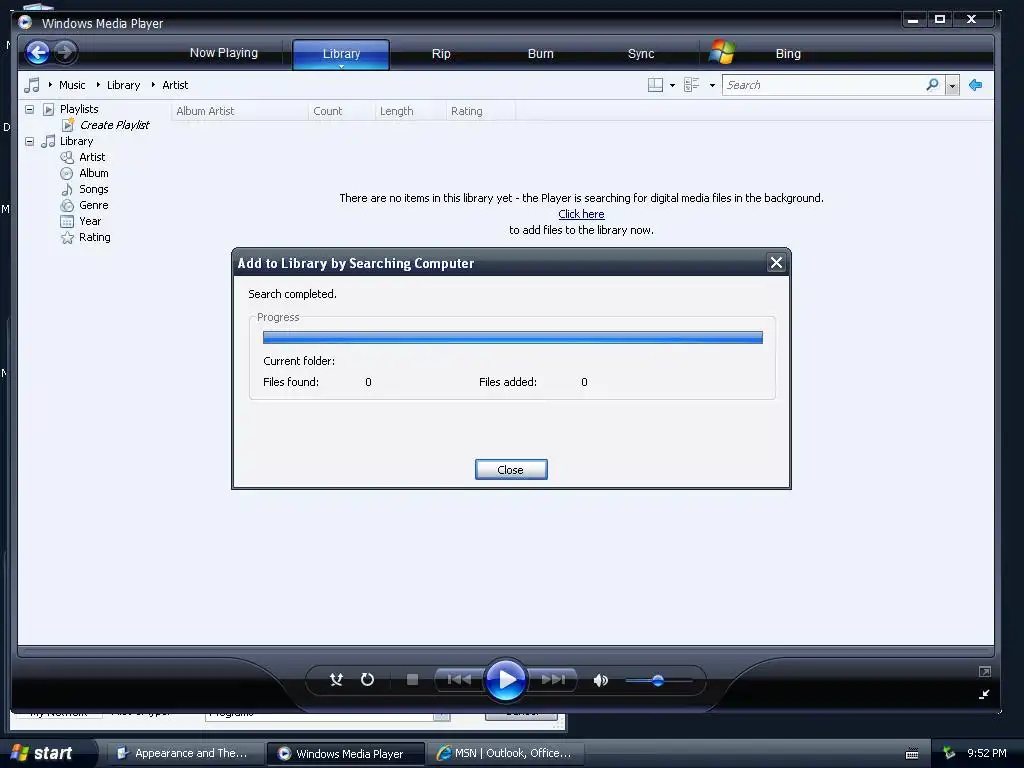Screen dimensions: 1024x768
Task: Click the 9:52 PM clock
Action: coord(987,753)
